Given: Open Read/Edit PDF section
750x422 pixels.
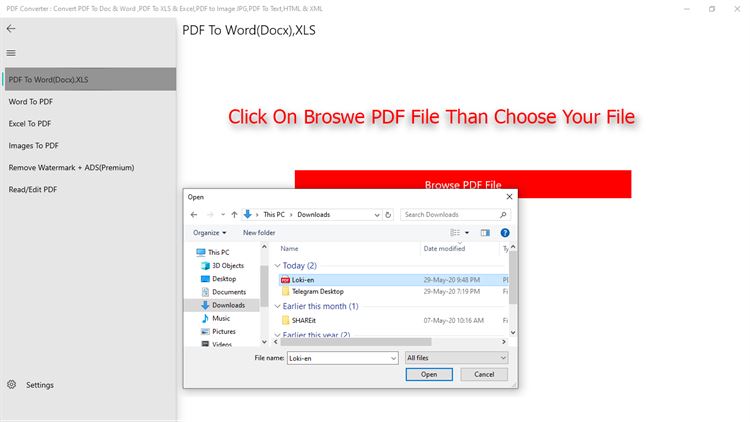Looking at the screenshot, I should 33,189.
